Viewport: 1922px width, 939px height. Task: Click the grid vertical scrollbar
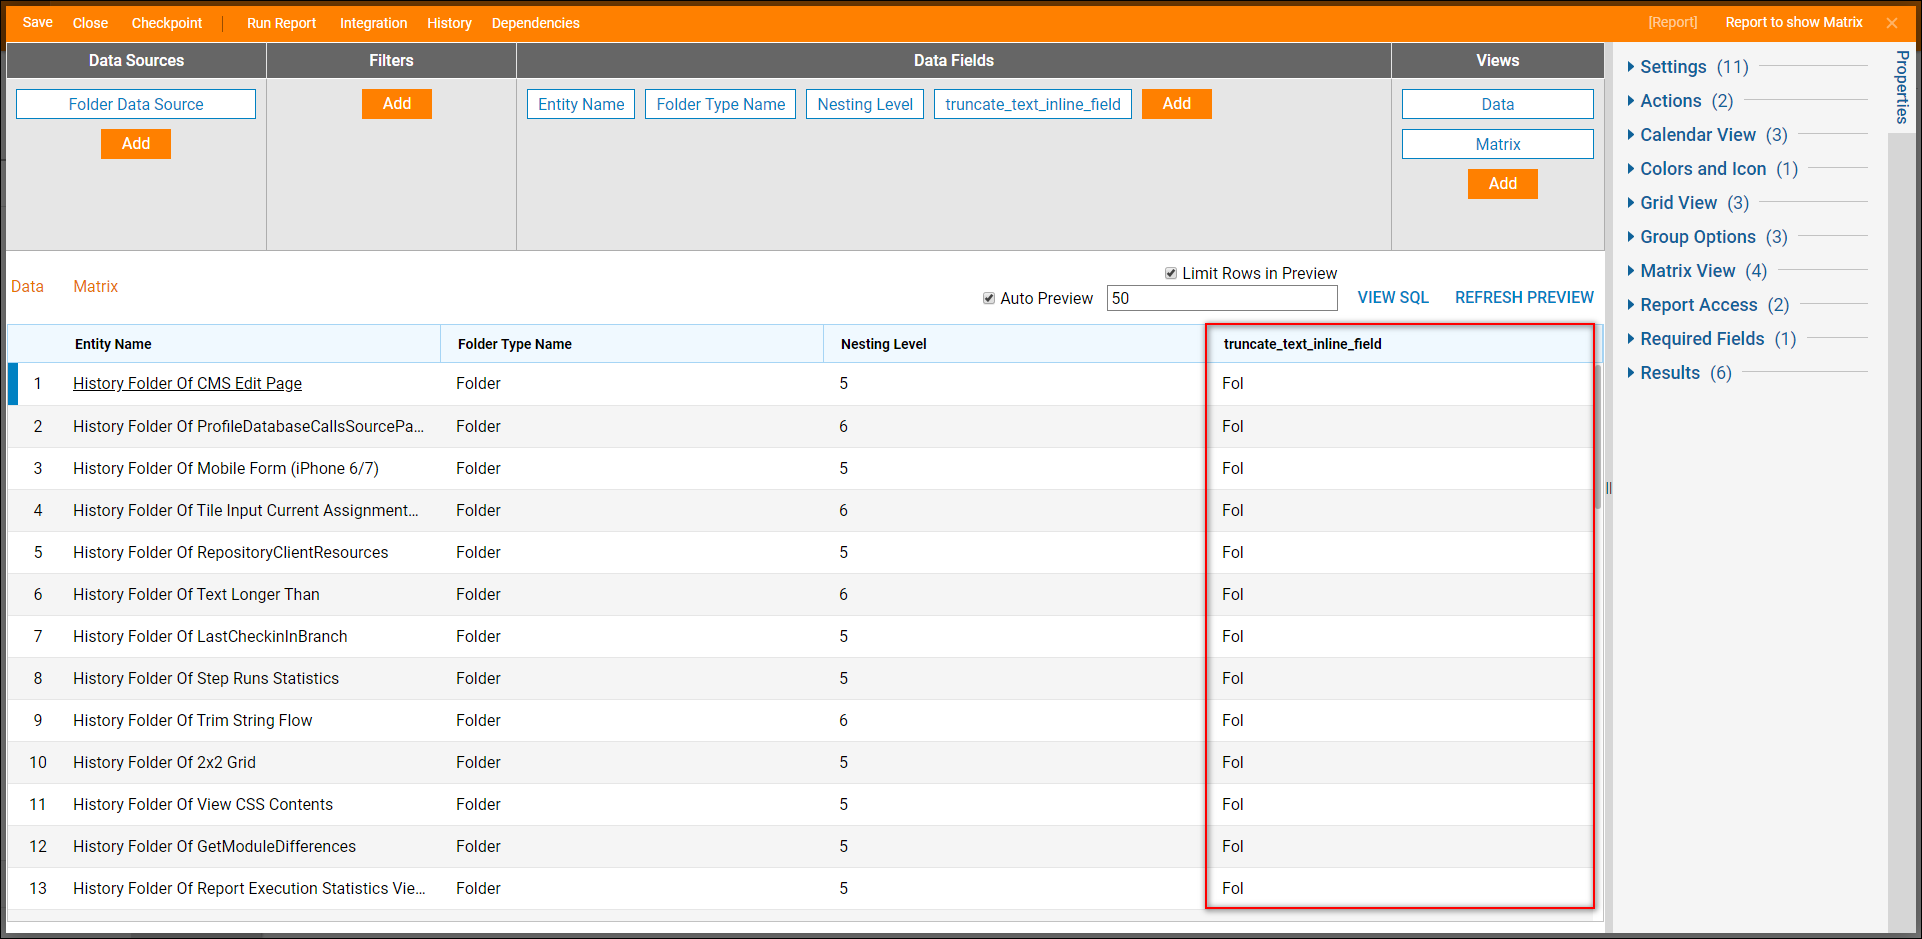(1598, 435)
